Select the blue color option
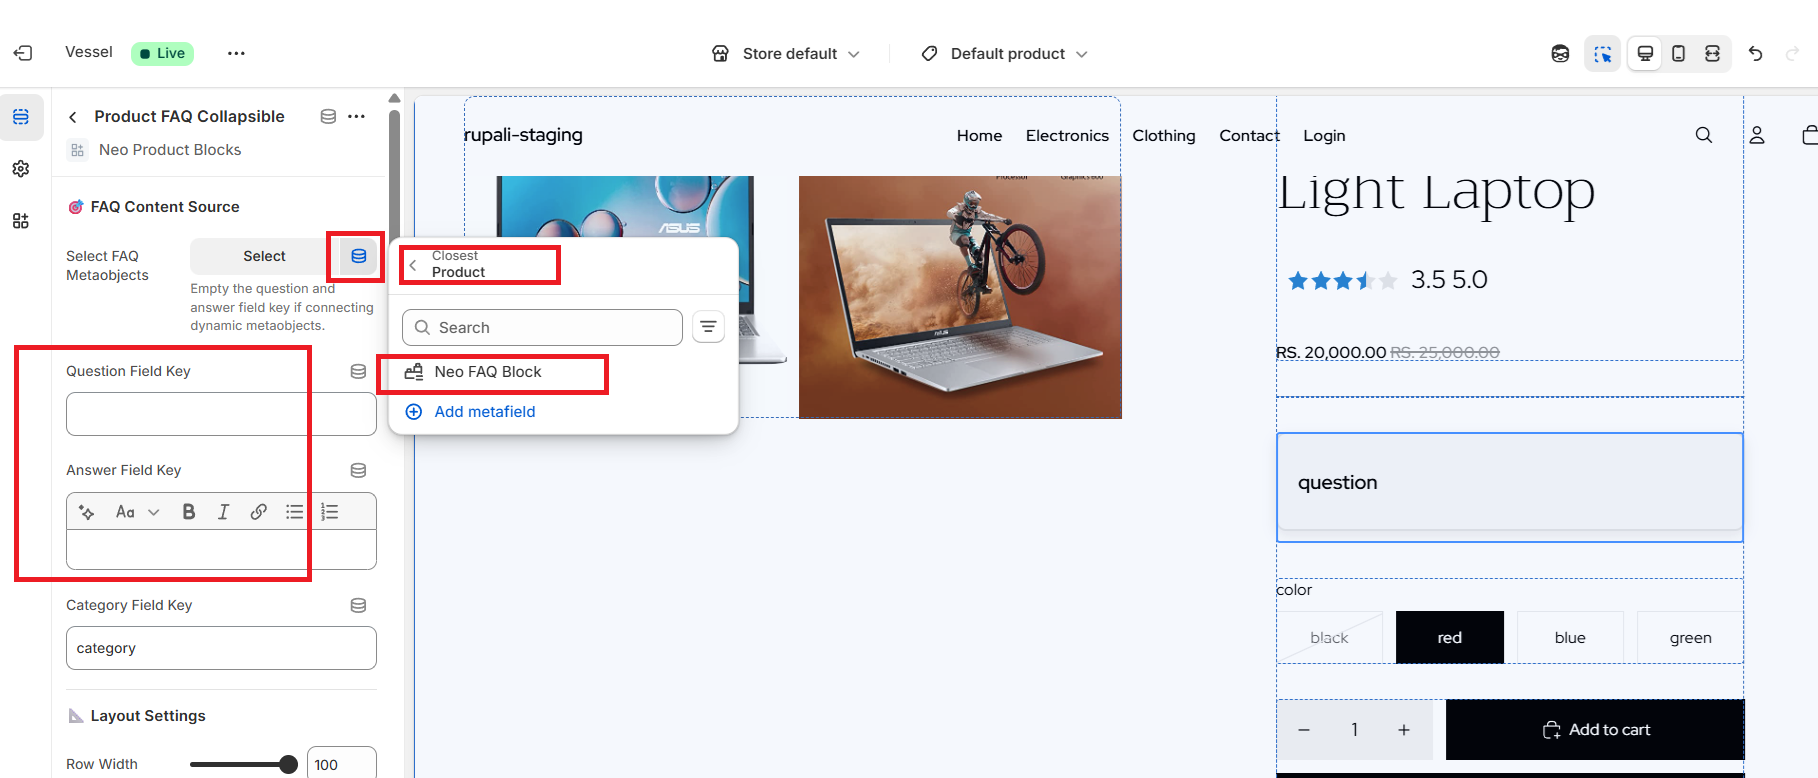The height and width of the screenshot is (778, 1818). [1570, 637]
